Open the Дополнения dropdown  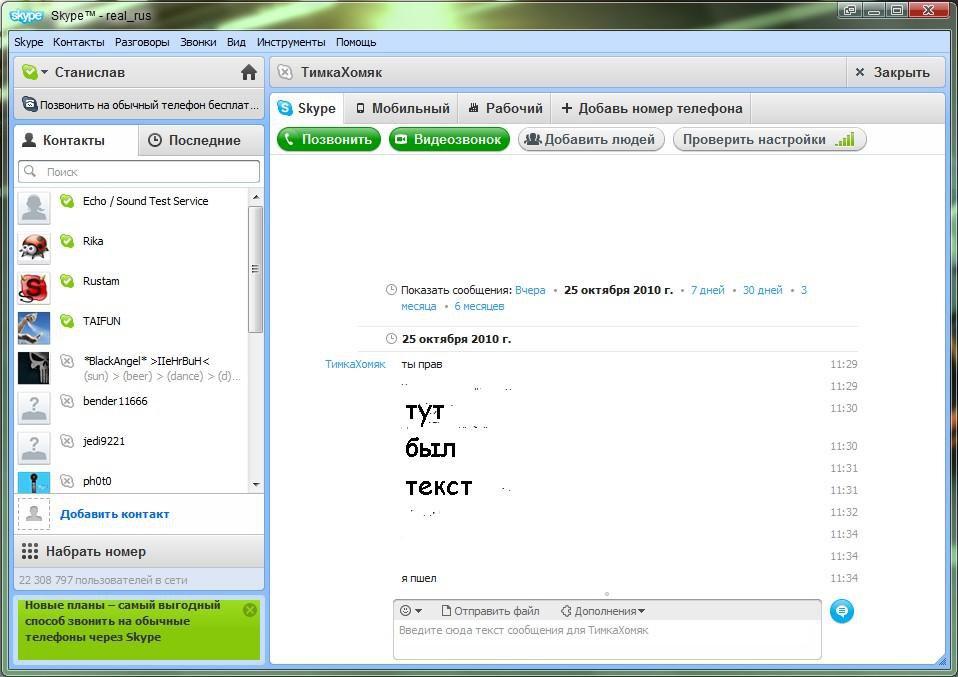point(602,611)
